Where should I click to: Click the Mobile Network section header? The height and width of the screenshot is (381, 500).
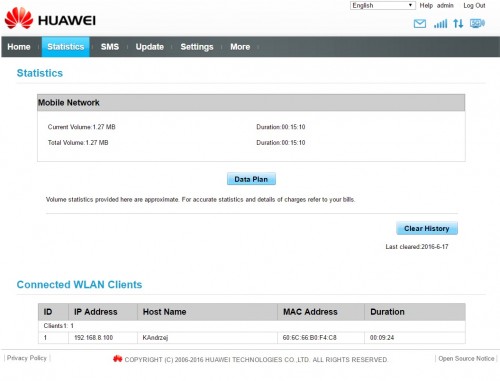point(251,103)
